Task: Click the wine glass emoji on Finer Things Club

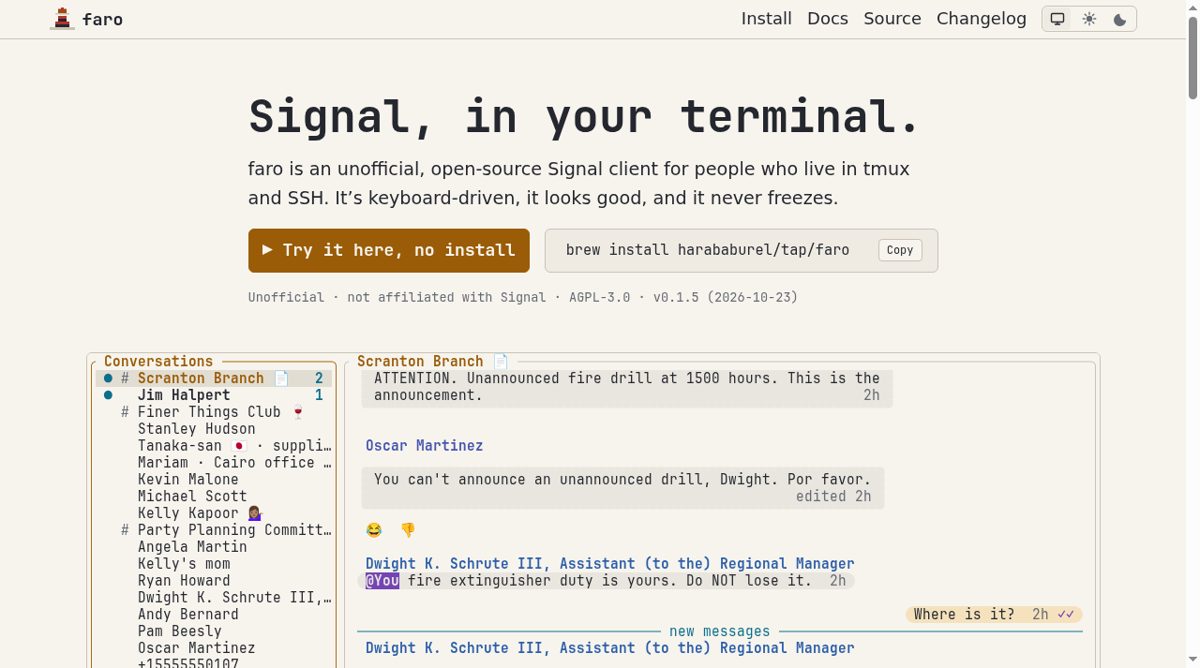Action: pos(297,412)
